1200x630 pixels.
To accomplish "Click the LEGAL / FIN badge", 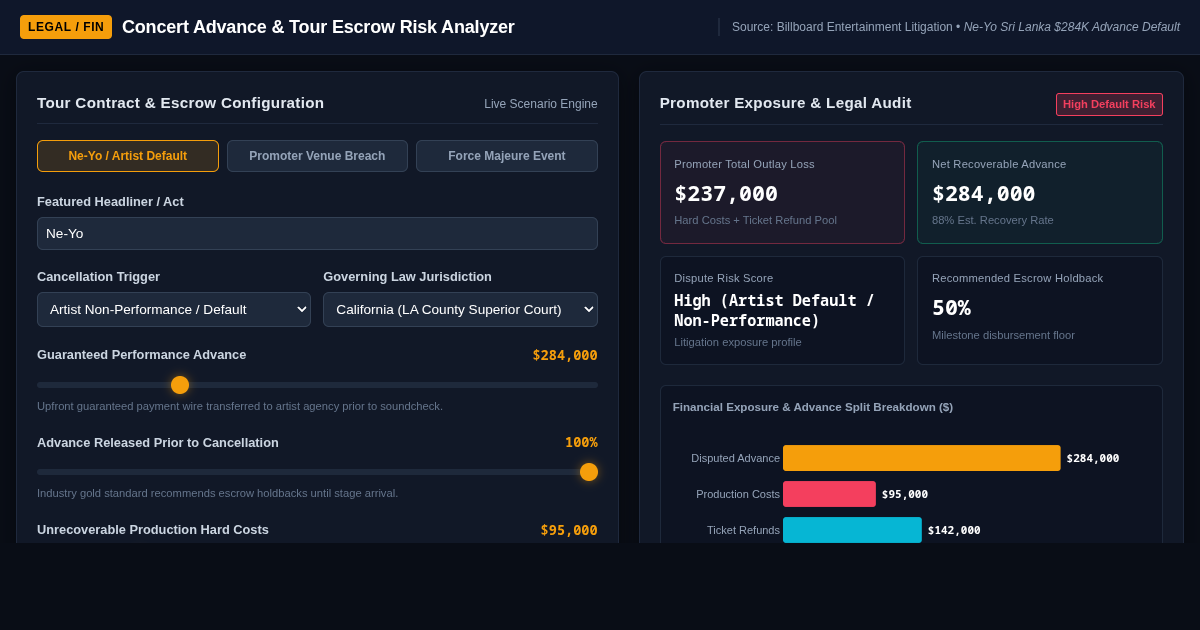I will tap(66, 27).
